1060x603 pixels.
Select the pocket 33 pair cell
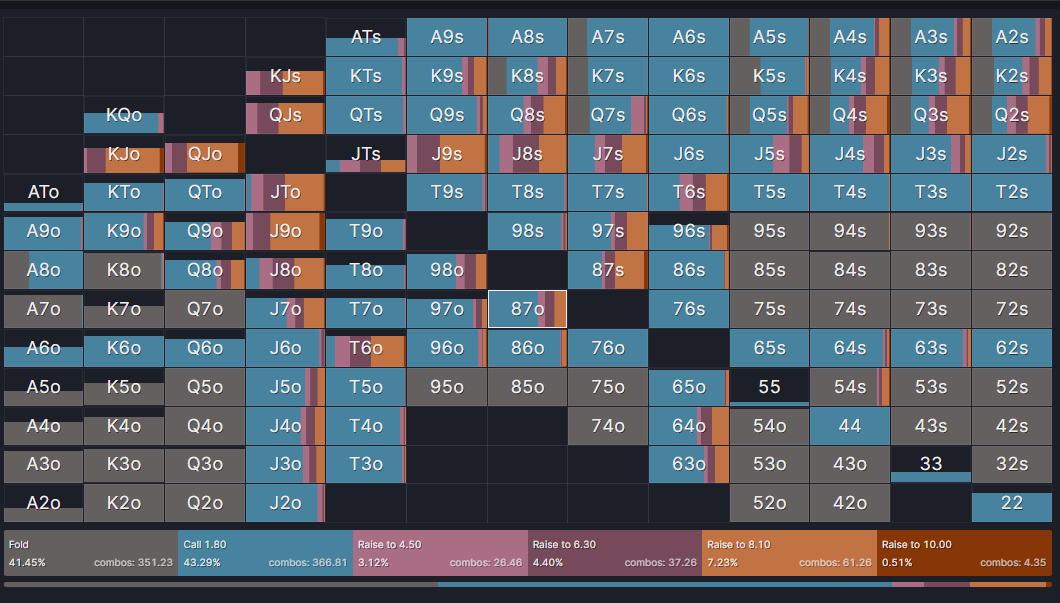pyautogui.click(x=931, y=464)
